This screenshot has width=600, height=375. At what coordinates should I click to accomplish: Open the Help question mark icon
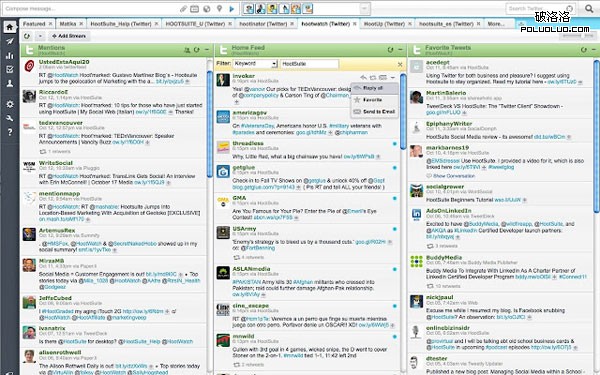(x=10, y=132)
